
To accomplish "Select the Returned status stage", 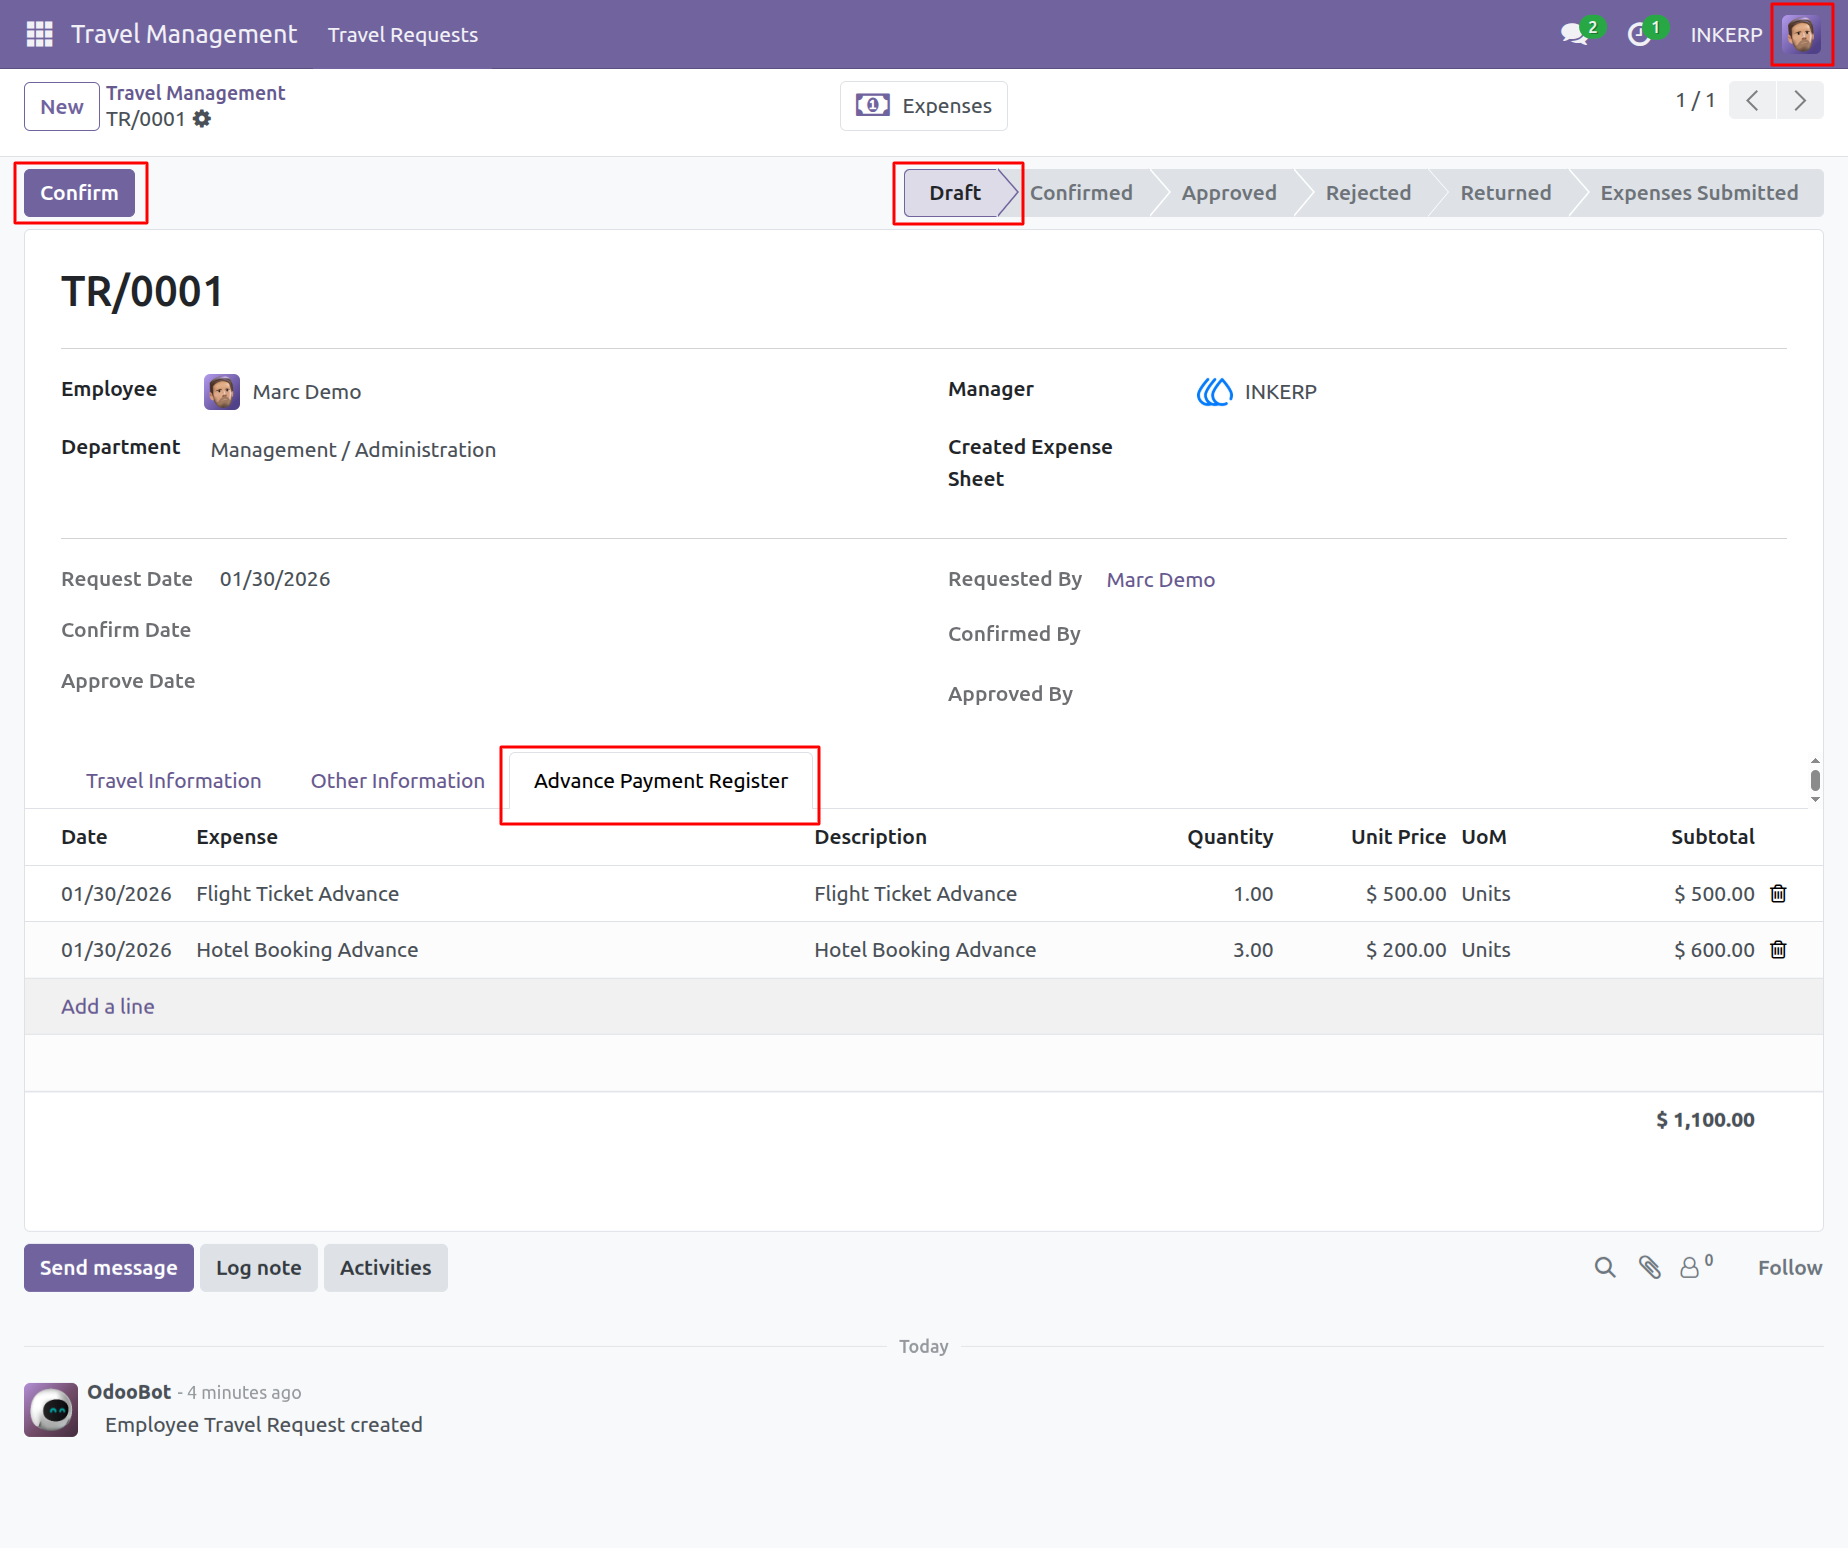I will tap(1506, 193).
